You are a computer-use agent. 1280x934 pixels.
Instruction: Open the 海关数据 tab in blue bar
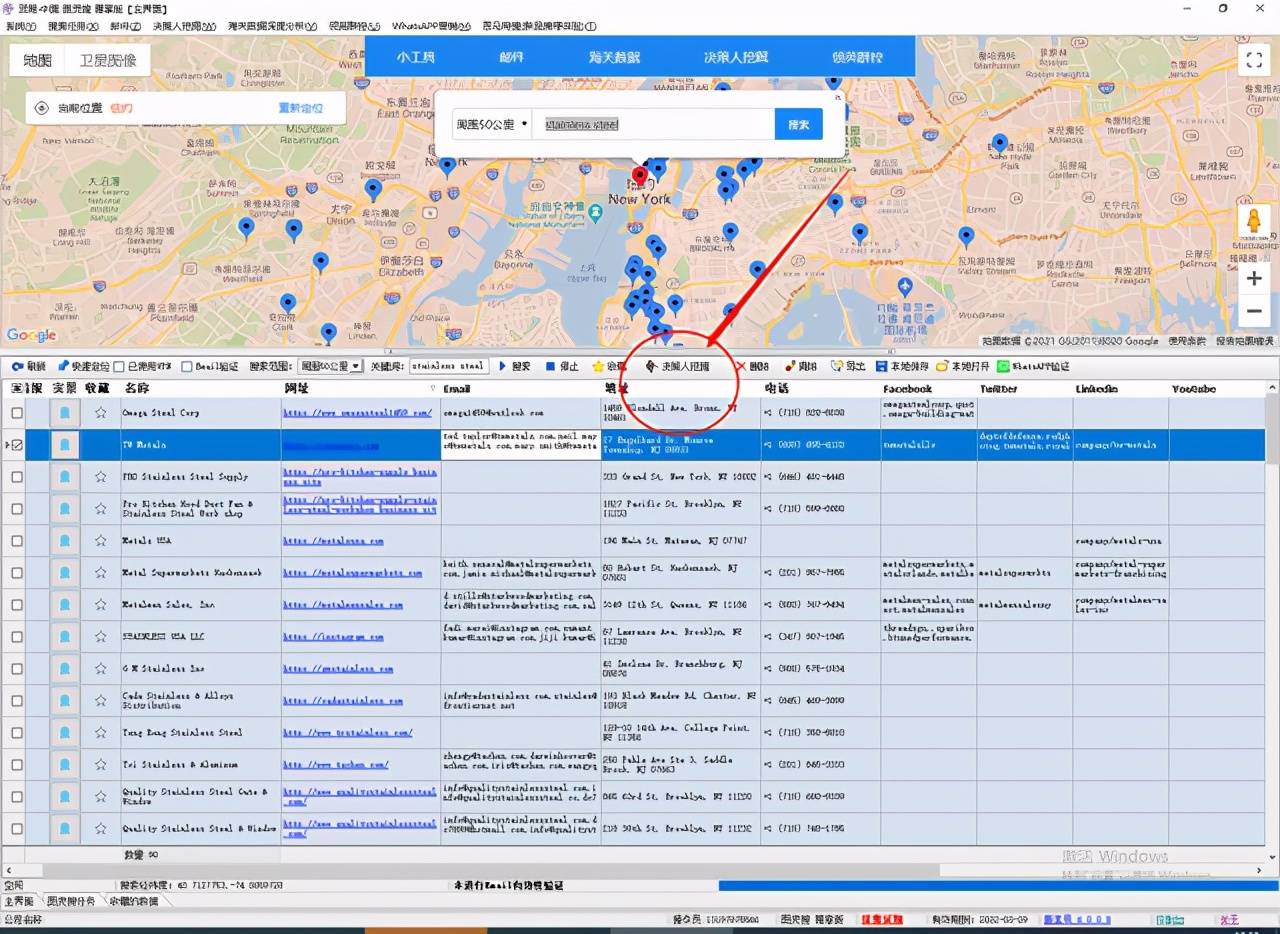click(x=614, y=57)
